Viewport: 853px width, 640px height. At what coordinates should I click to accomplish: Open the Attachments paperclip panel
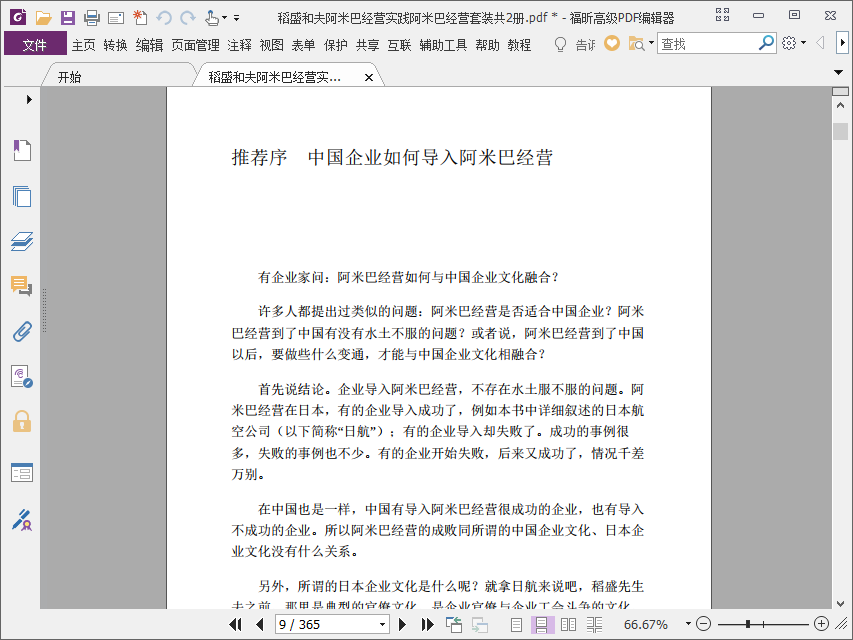tap(22, 331)
